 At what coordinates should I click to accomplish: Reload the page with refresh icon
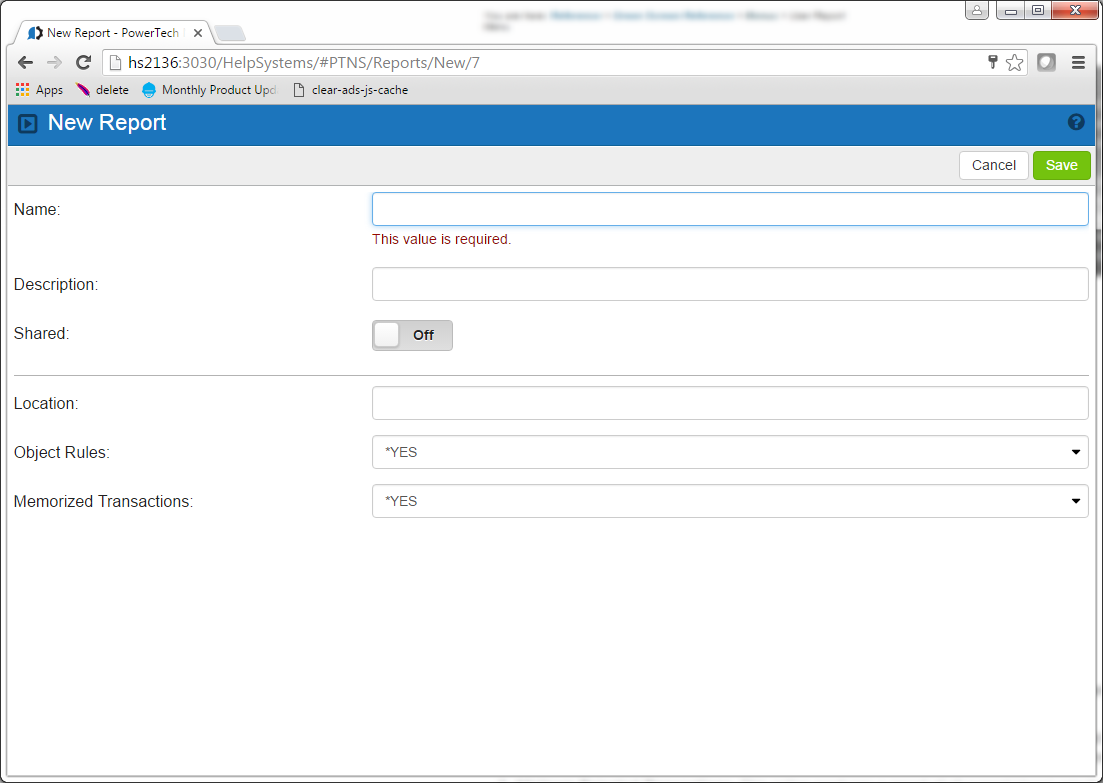point(84,63)
